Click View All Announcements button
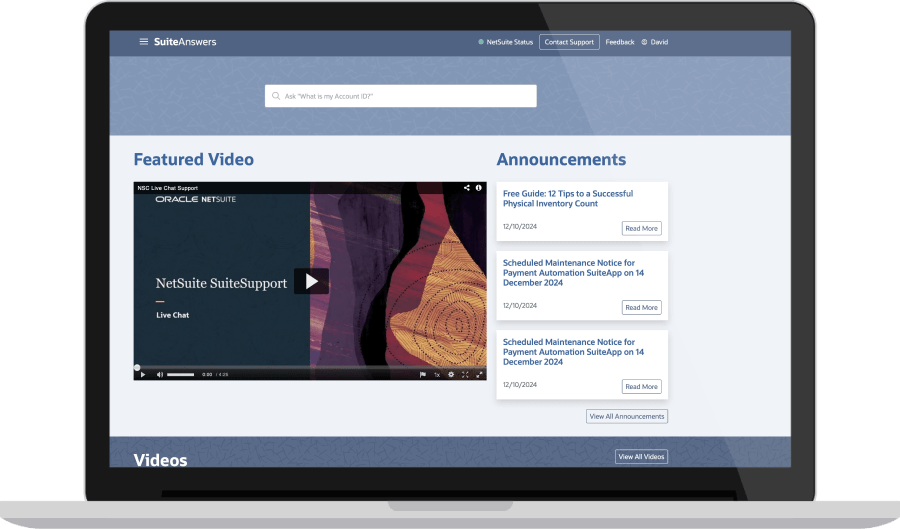 pyautogui.click(x=626, y=416)
